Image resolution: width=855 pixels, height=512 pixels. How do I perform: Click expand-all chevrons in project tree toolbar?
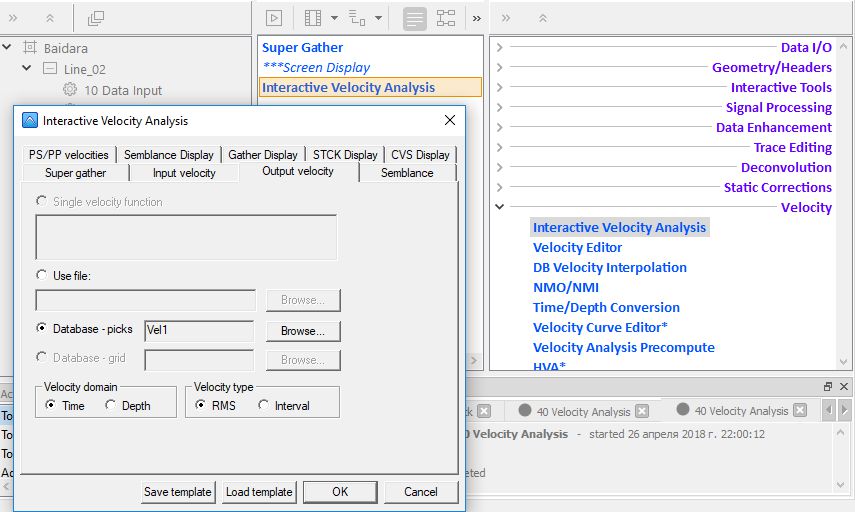click(13, 18)
